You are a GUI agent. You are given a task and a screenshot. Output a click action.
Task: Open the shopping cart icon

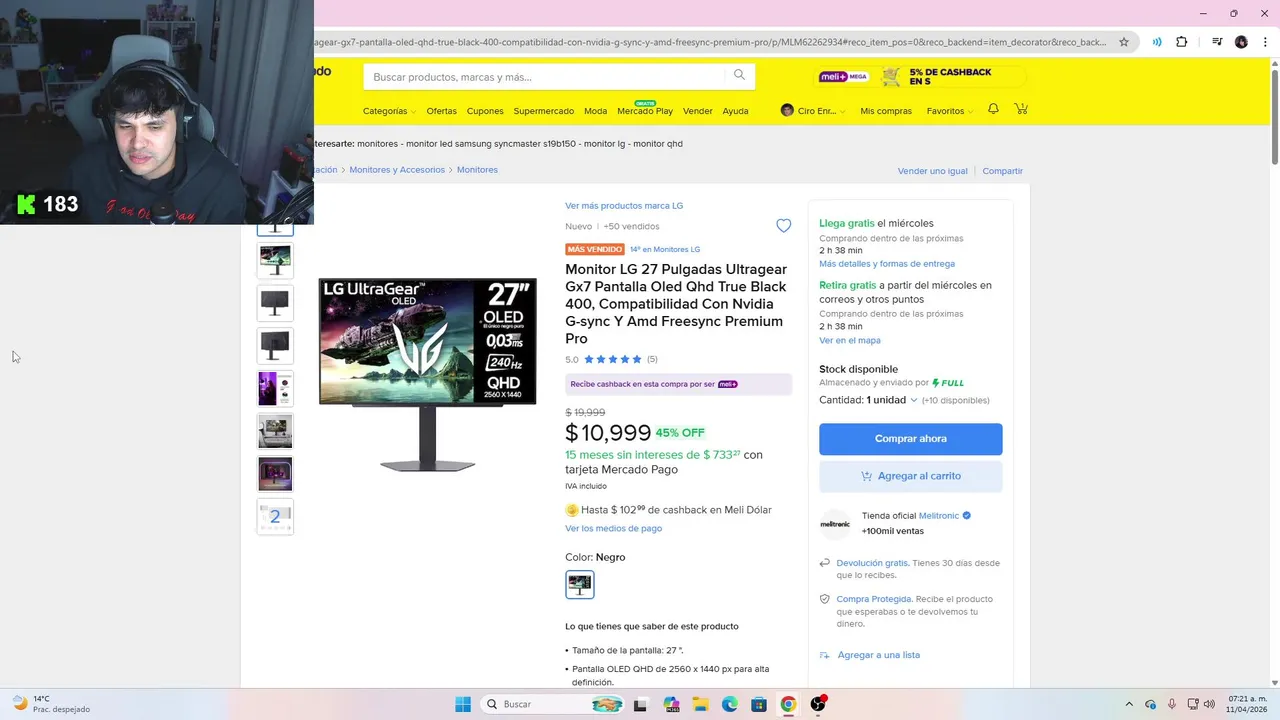click(1021, 109)
